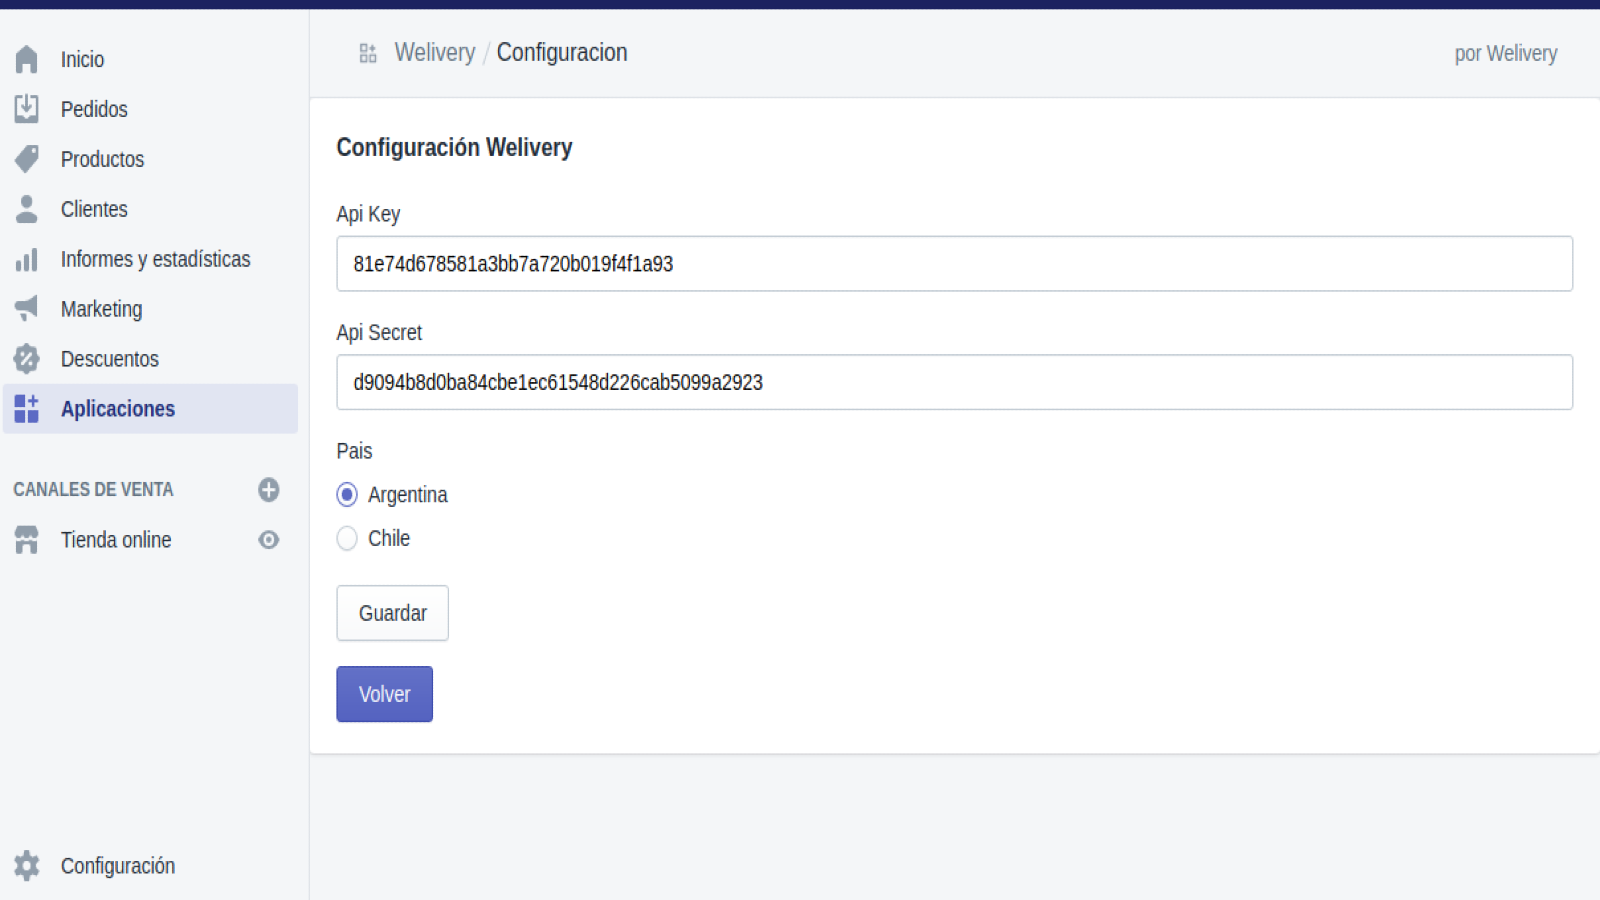Click the Pedidos orders icon

coord(27,109)
